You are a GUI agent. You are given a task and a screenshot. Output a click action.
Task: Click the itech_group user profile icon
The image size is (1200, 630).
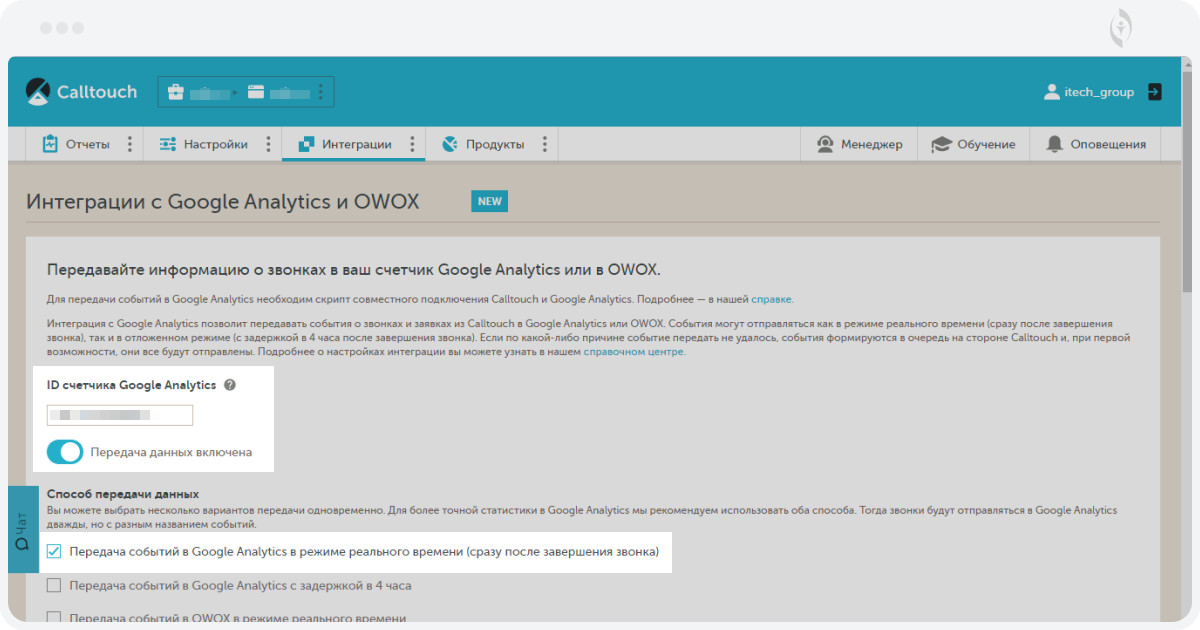[x=1051, y=92]
